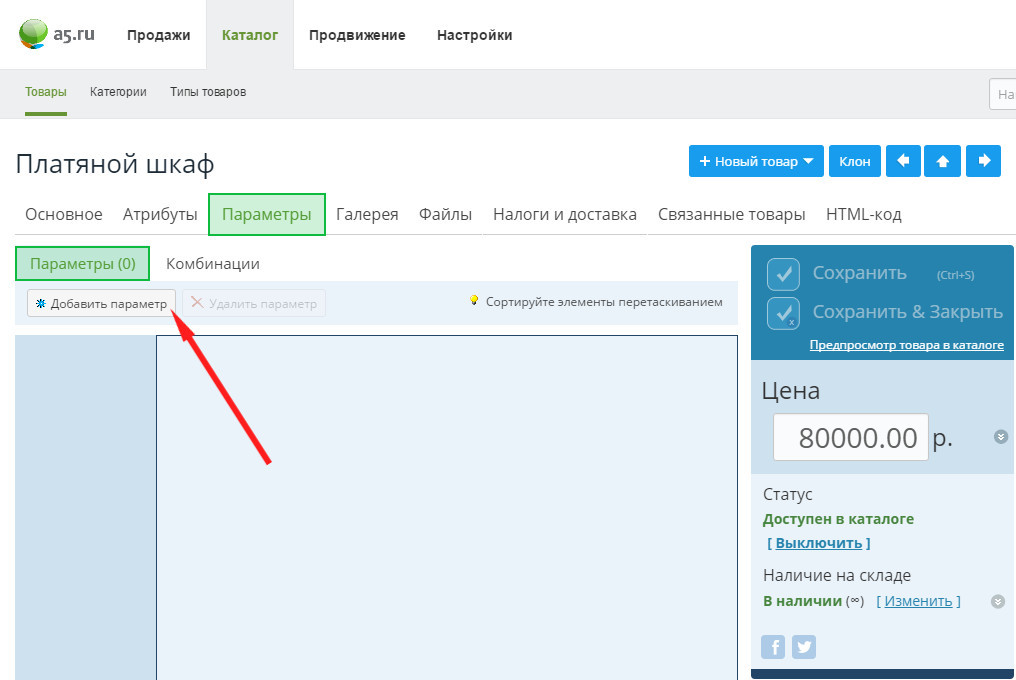Click Сохранить text label
The image size is (1016, 680).
click(x=859, y=273)
